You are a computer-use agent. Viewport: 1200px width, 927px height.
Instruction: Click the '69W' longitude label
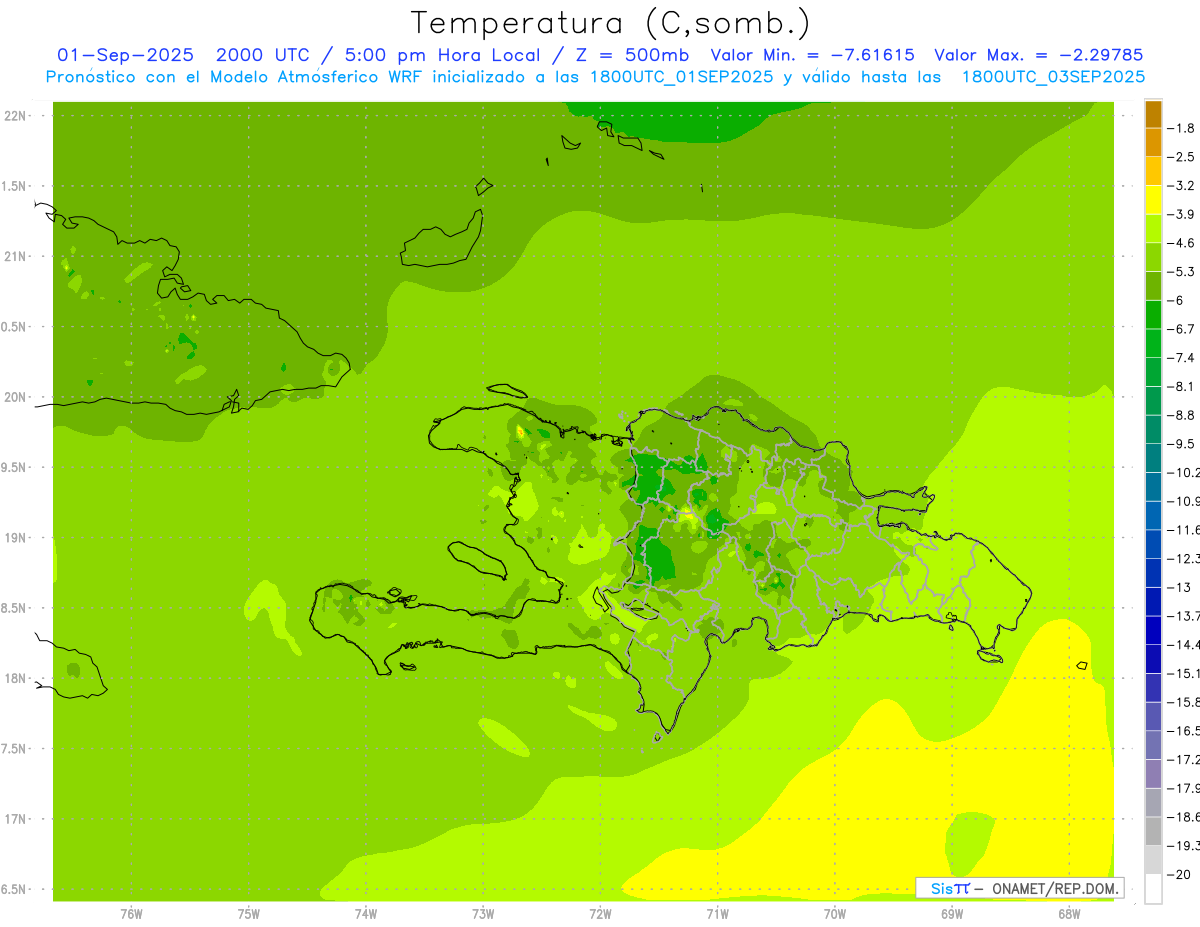[952, 914]
